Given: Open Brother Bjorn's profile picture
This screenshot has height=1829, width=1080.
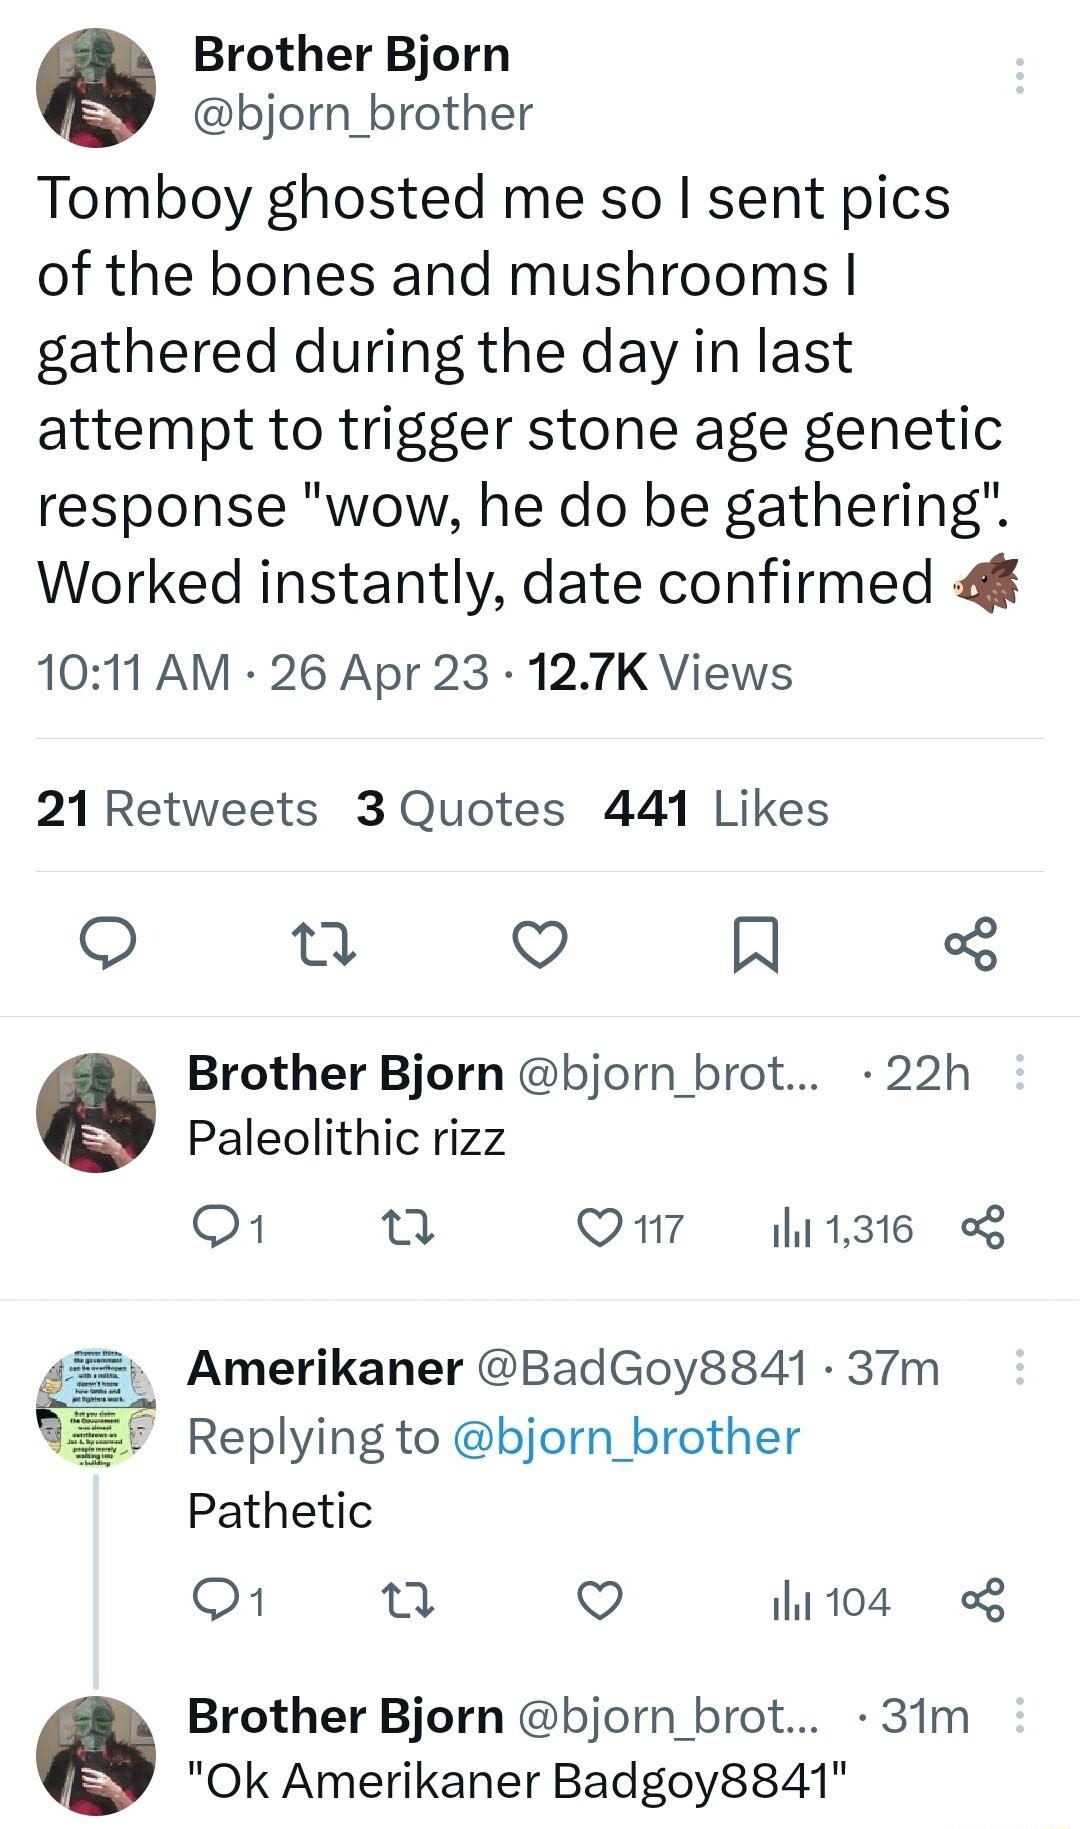Looking at the screenshot, I should coord(95,87).
